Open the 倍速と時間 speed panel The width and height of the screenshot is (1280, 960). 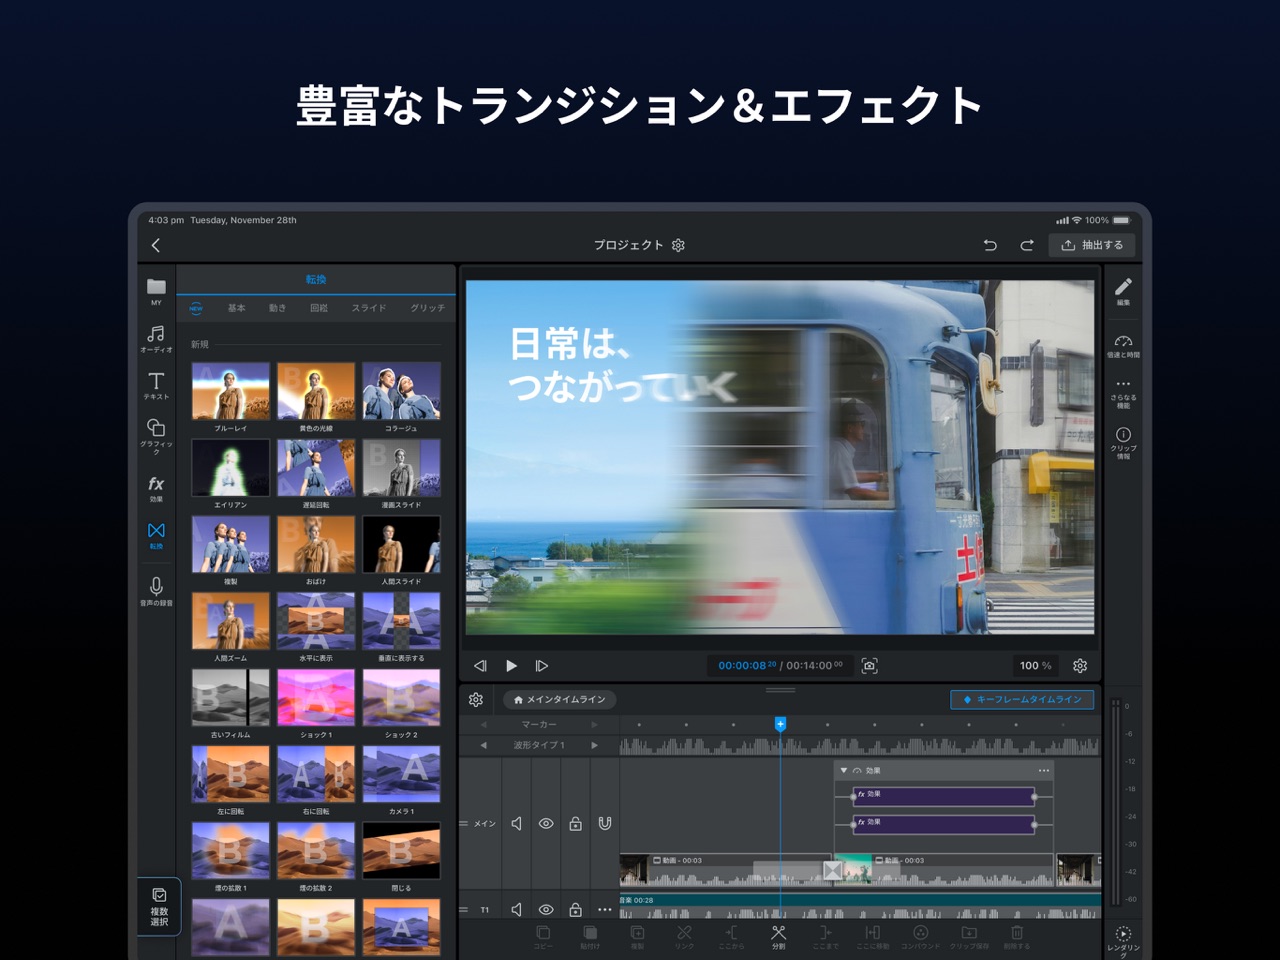coord(1123,346)
